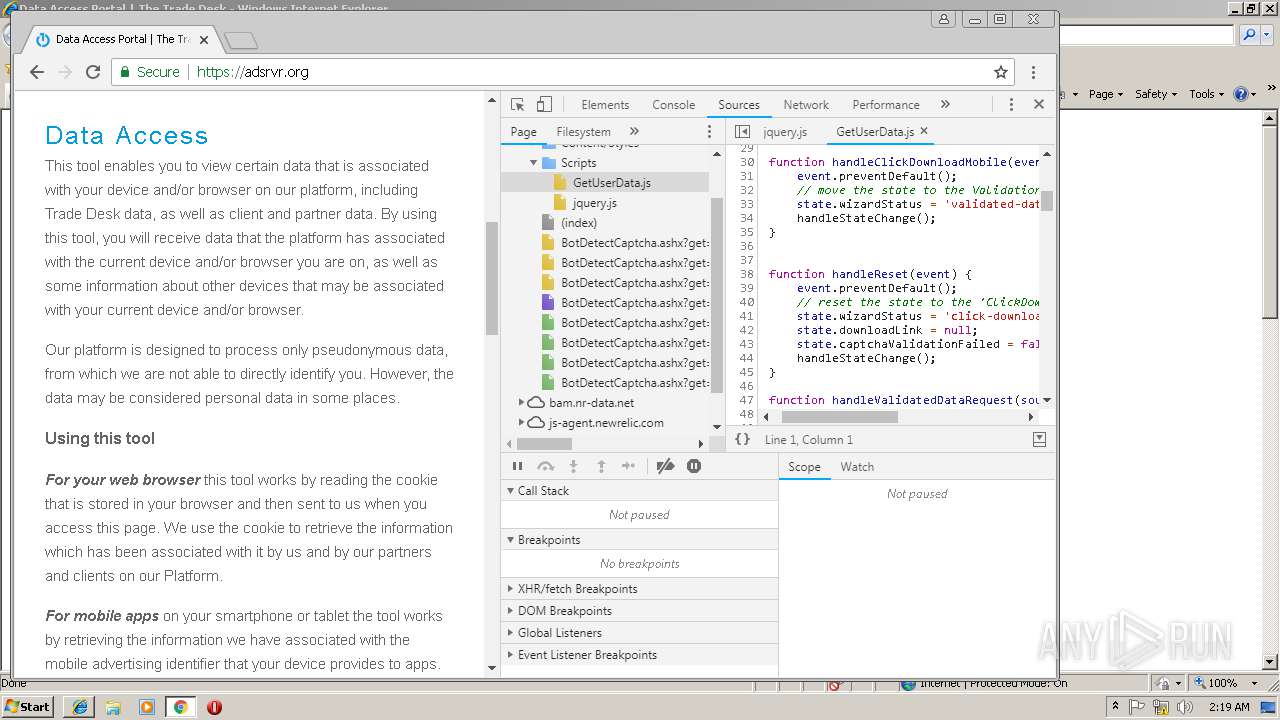
Task: Click the Internet Explorer search magnifier button
Action: (1249, 35)
